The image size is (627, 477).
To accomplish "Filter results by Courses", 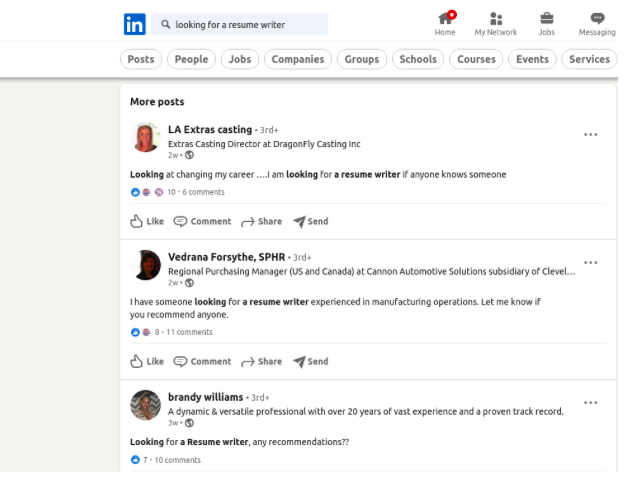I will [x=476, y=59].
